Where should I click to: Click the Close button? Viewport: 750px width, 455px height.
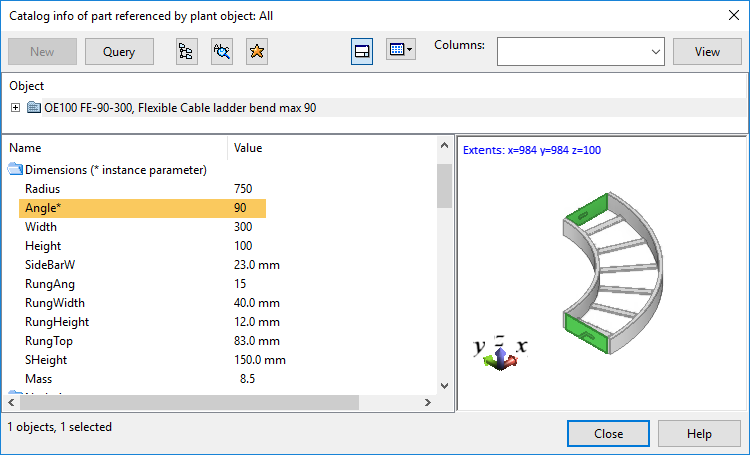608,434
